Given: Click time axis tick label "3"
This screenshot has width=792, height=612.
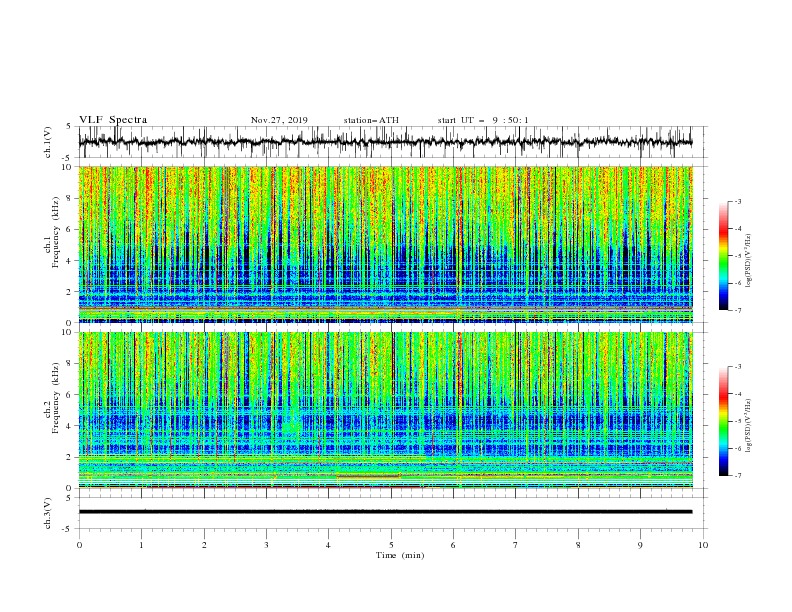Looking at the screenshot, I should [x=266, y=545].
